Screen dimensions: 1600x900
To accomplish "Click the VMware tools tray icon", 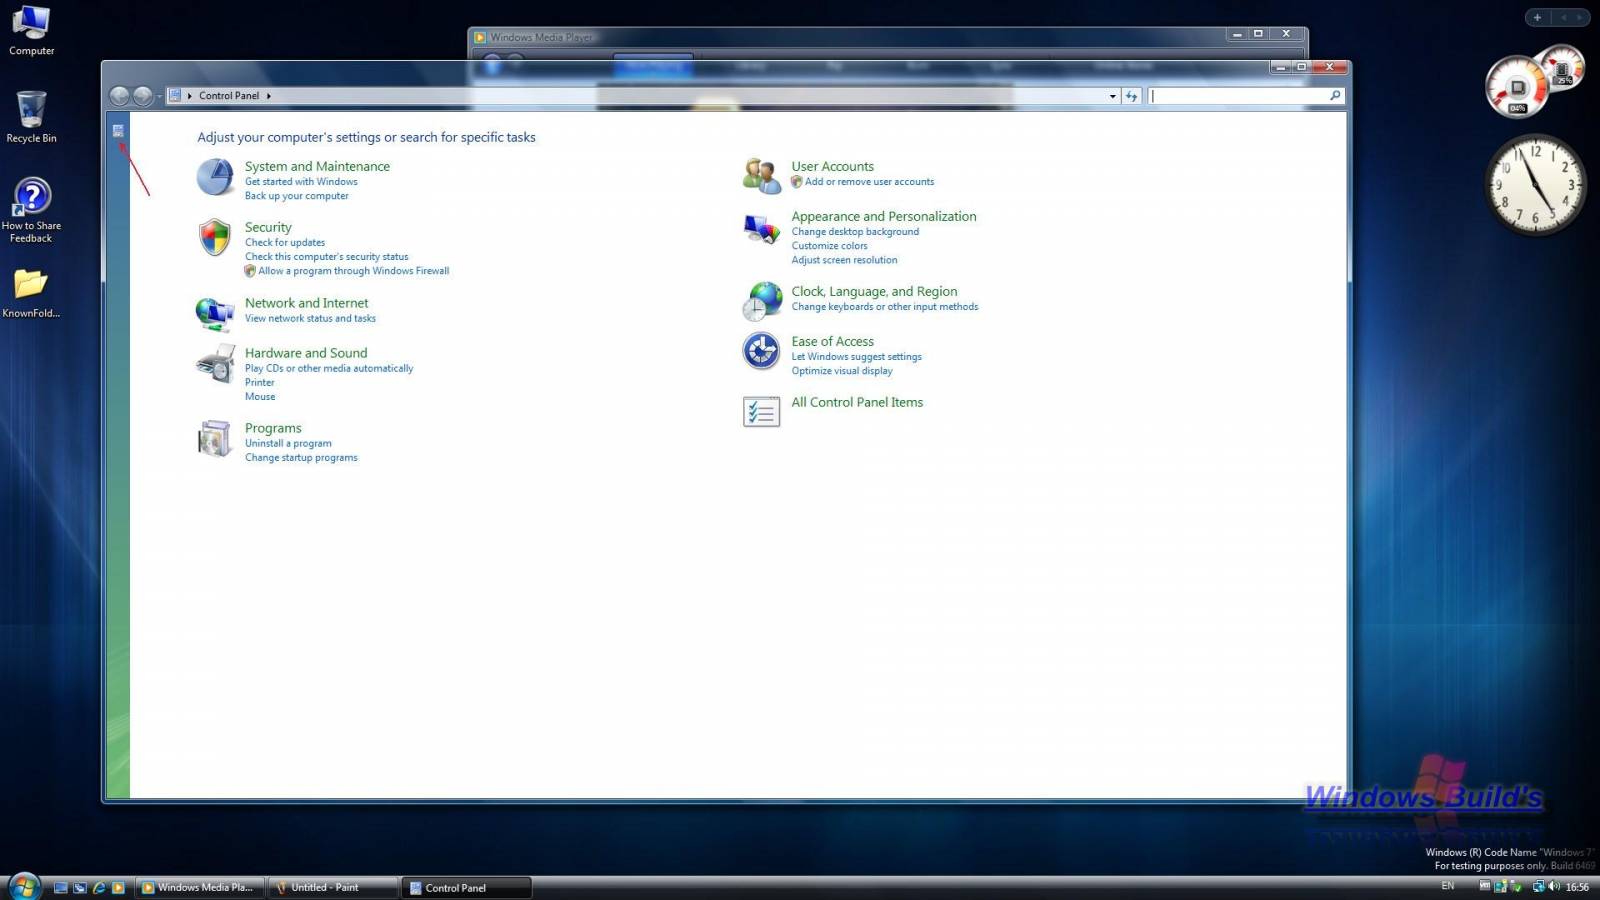I will (x=1485, y=886).
